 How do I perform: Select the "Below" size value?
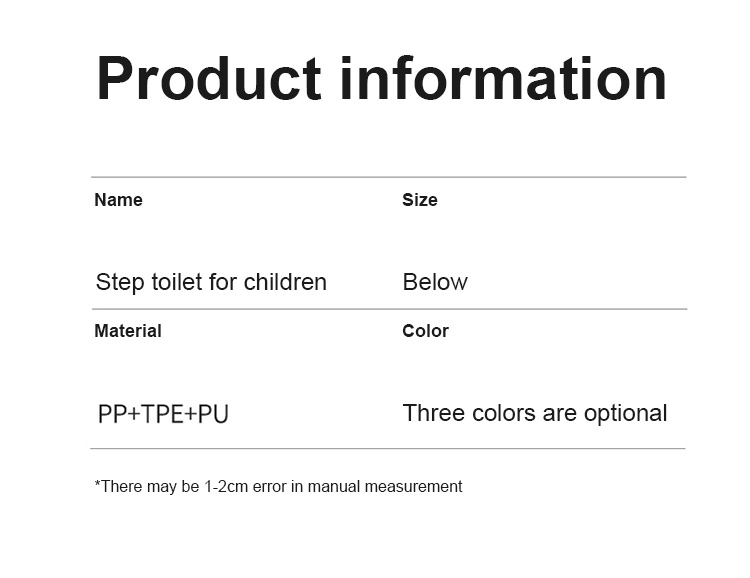click(x=435, y=282)
